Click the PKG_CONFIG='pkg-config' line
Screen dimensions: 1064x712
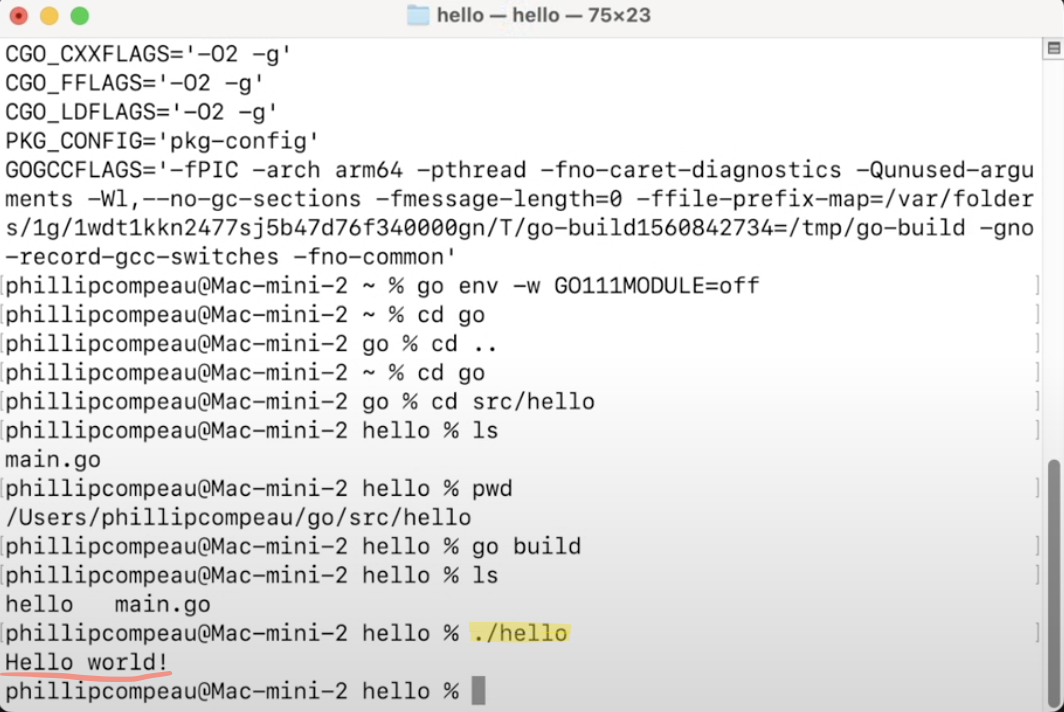click(162, 141)
